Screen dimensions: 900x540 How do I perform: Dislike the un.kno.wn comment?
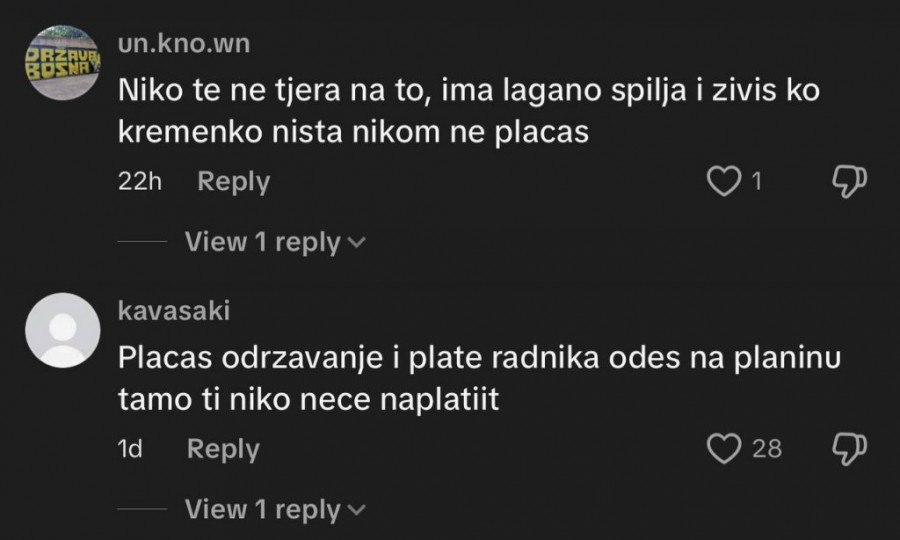849,181
